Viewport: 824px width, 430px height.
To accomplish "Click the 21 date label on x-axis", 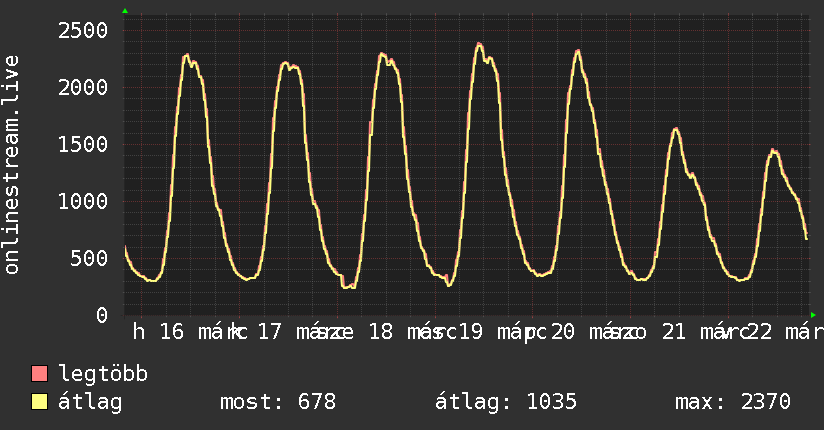I will [x=674, y=332].
